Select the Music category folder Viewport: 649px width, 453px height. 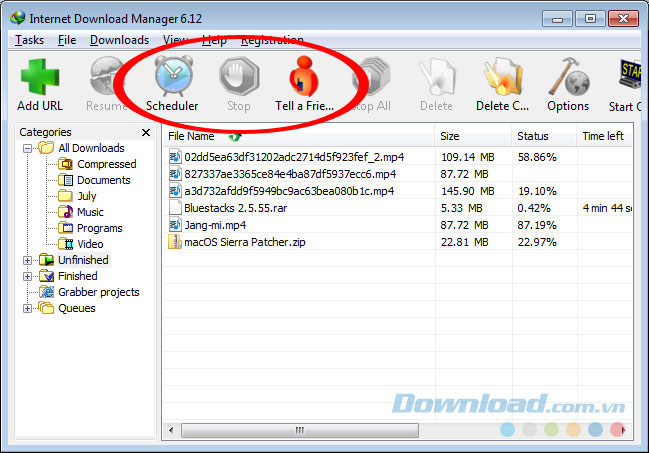(90, 212)
